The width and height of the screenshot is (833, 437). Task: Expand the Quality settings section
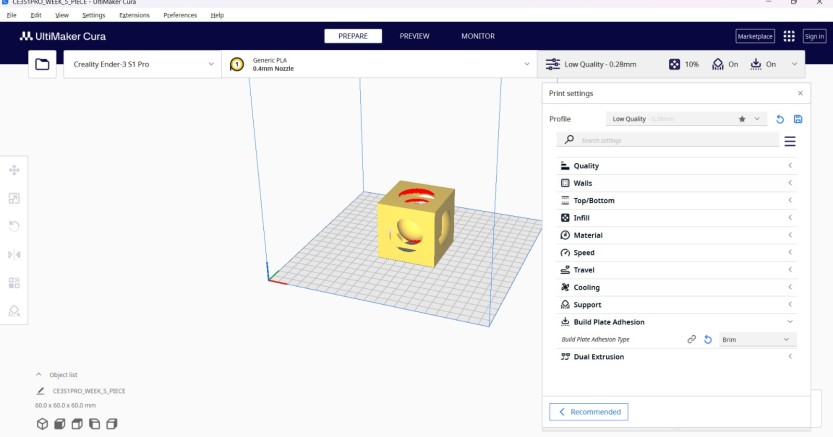tap(676, 166)
